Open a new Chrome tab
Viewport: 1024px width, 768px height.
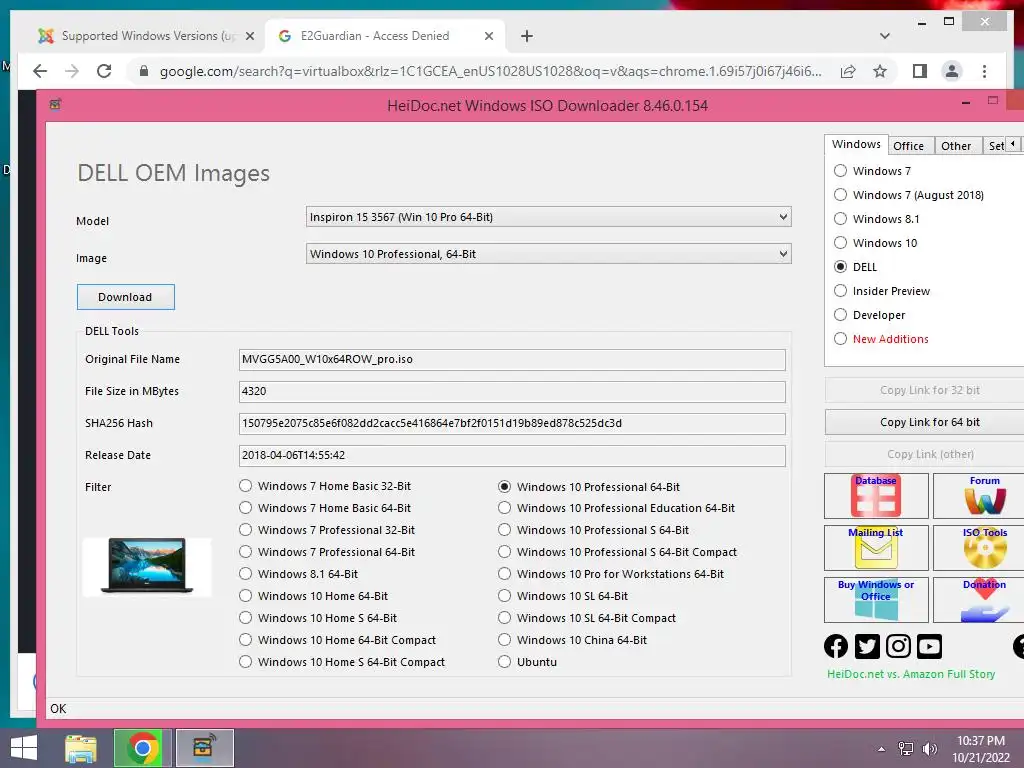[527, 37]
